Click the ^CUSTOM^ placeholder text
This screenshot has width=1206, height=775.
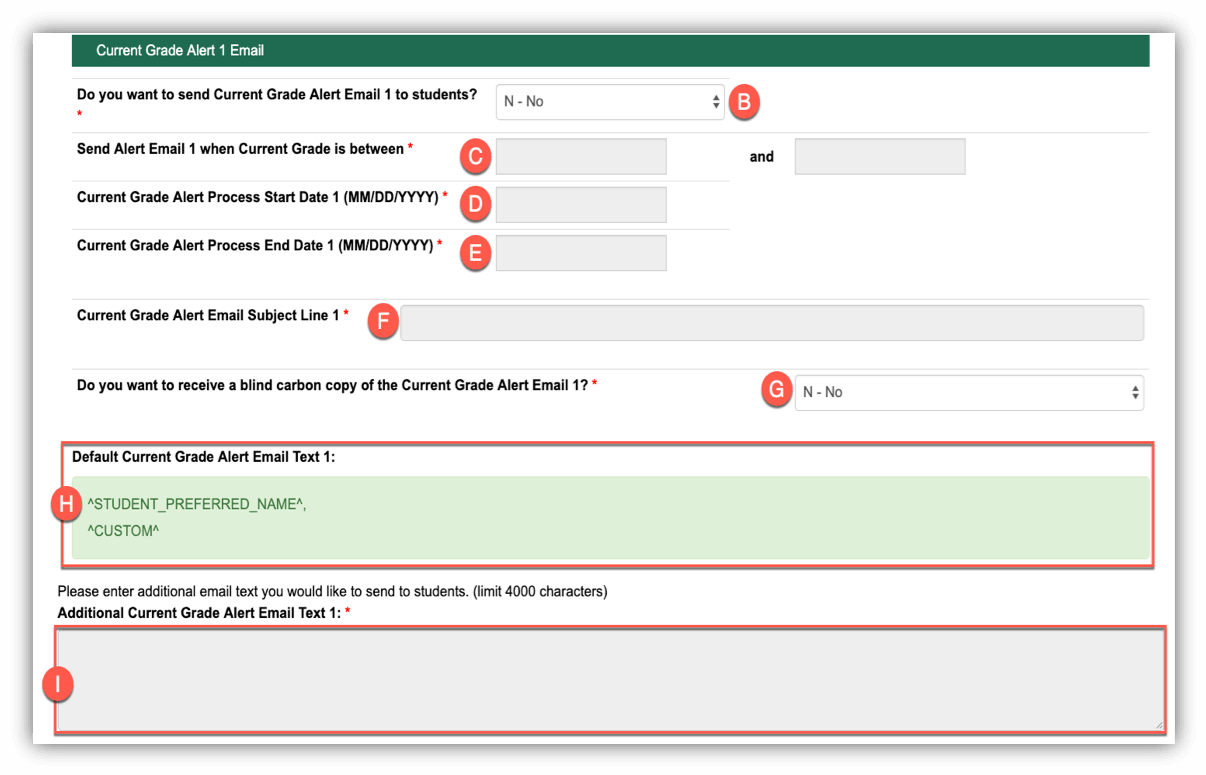[x=123, y=531]
